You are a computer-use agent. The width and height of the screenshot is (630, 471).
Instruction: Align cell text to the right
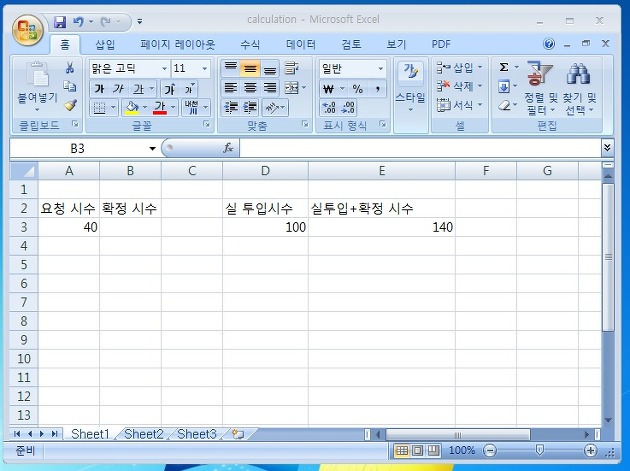tap(270, 88)
